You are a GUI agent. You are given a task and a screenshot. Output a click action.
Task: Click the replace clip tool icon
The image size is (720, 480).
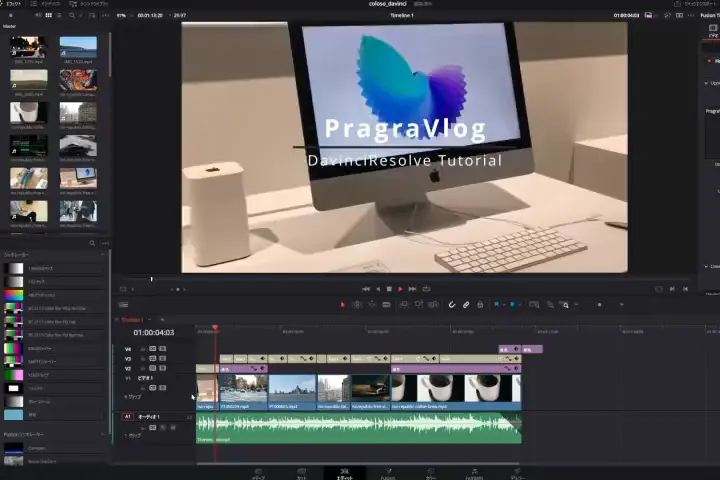click(433, 305)
